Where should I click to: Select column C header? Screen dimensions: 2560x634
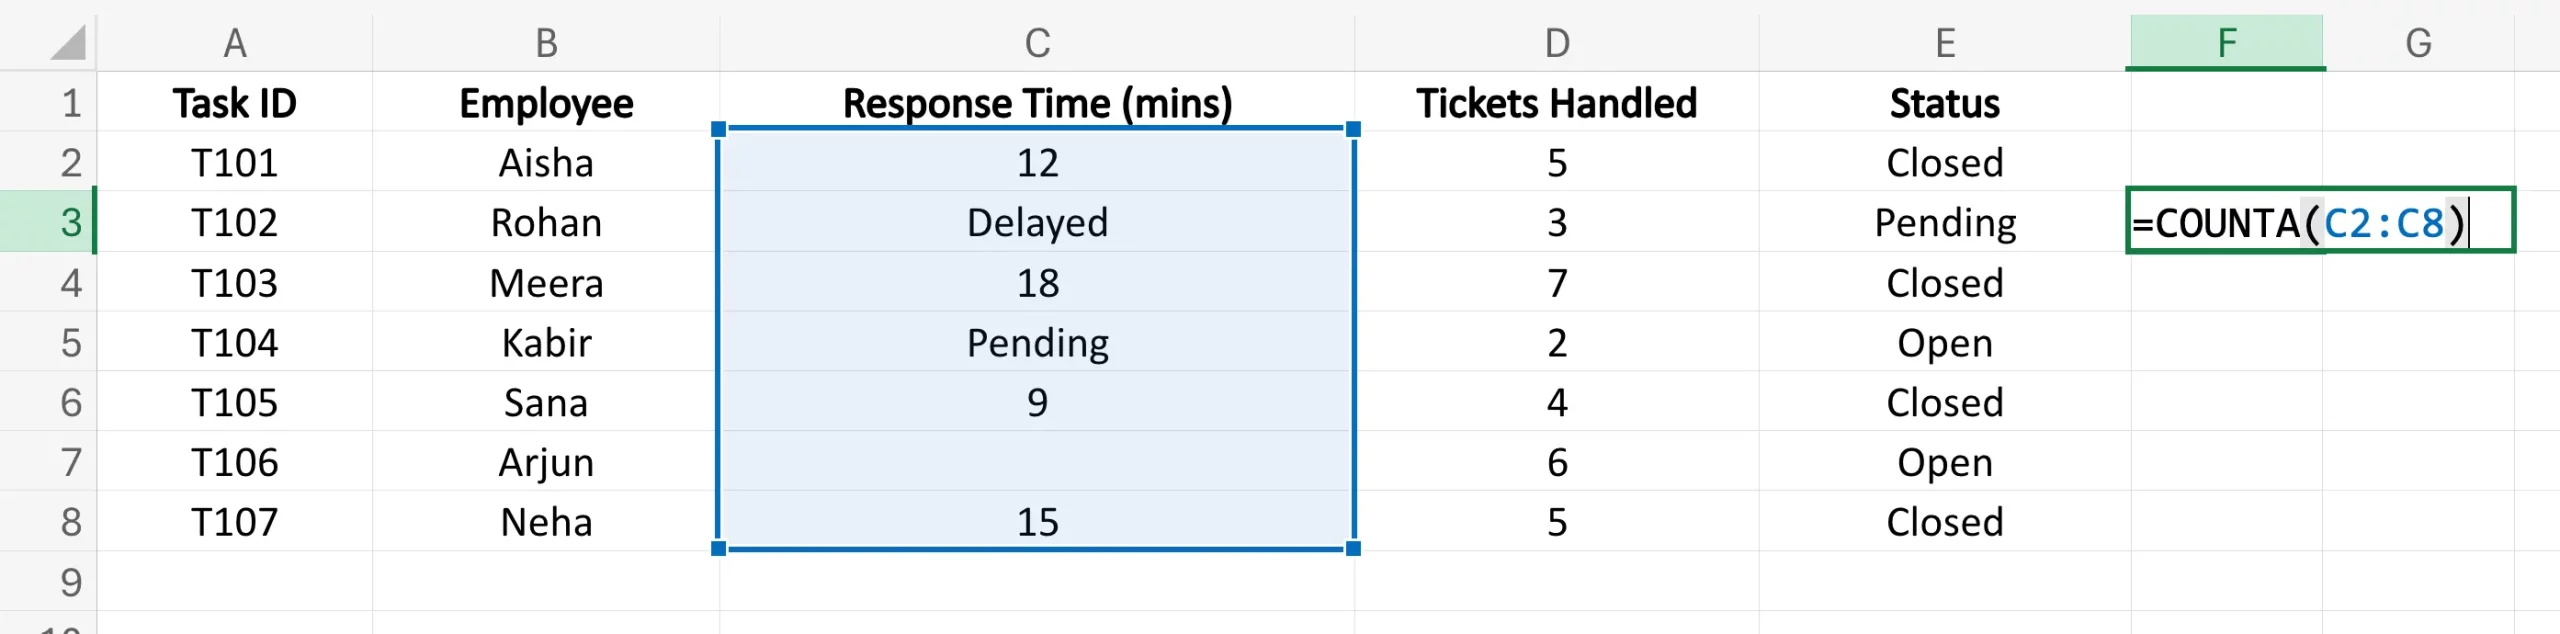[1037, 43]
